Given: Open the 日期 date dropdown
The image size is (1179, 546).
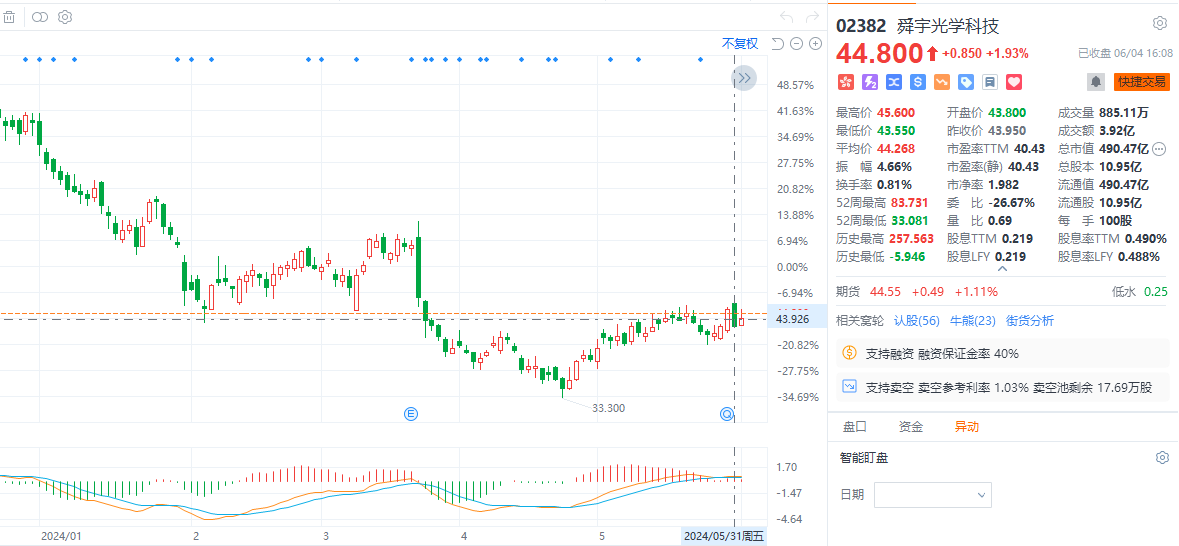Looking at the screenshot, I should click(x=932, y=494).
